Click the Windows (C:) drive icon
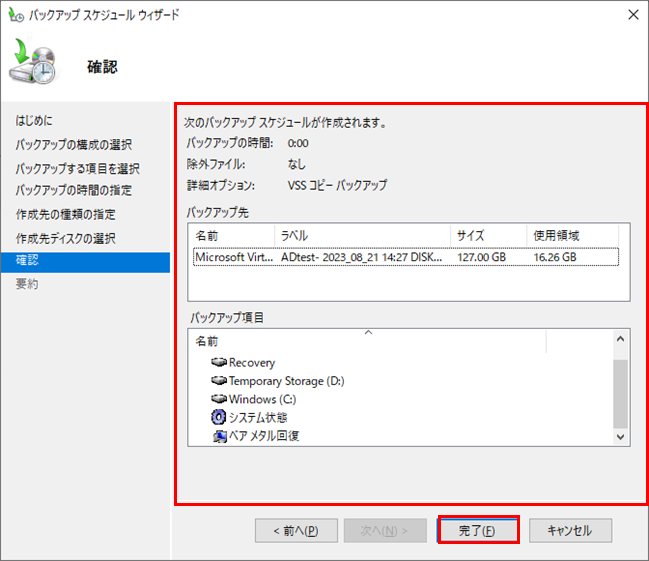 [219, 399]
